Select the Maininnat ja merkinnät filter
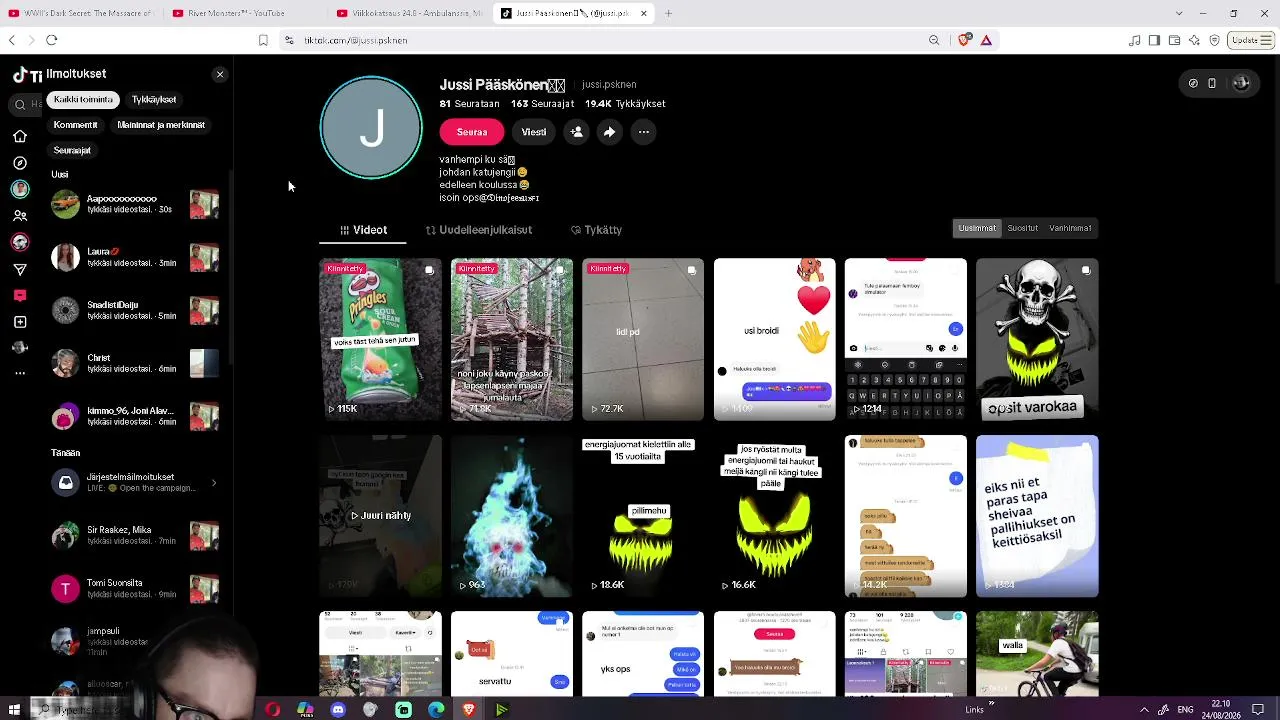The width and height of the screenshot is (1280, 720). click(x=161, y=125)
